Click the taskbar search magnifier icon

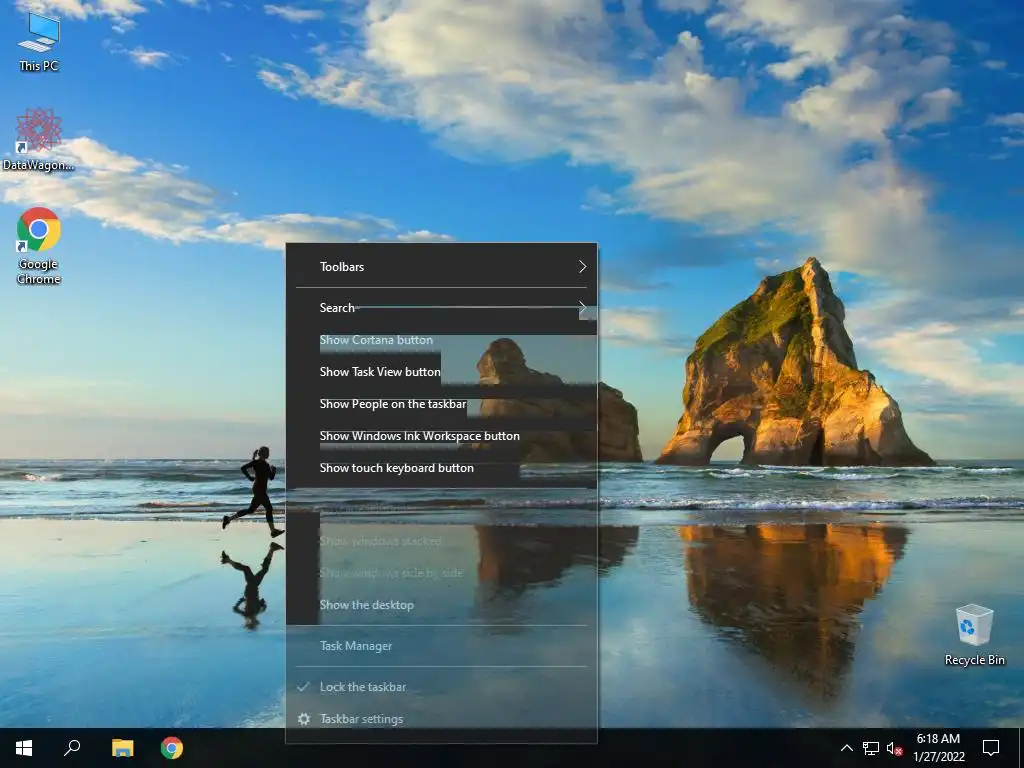(72, 748)
